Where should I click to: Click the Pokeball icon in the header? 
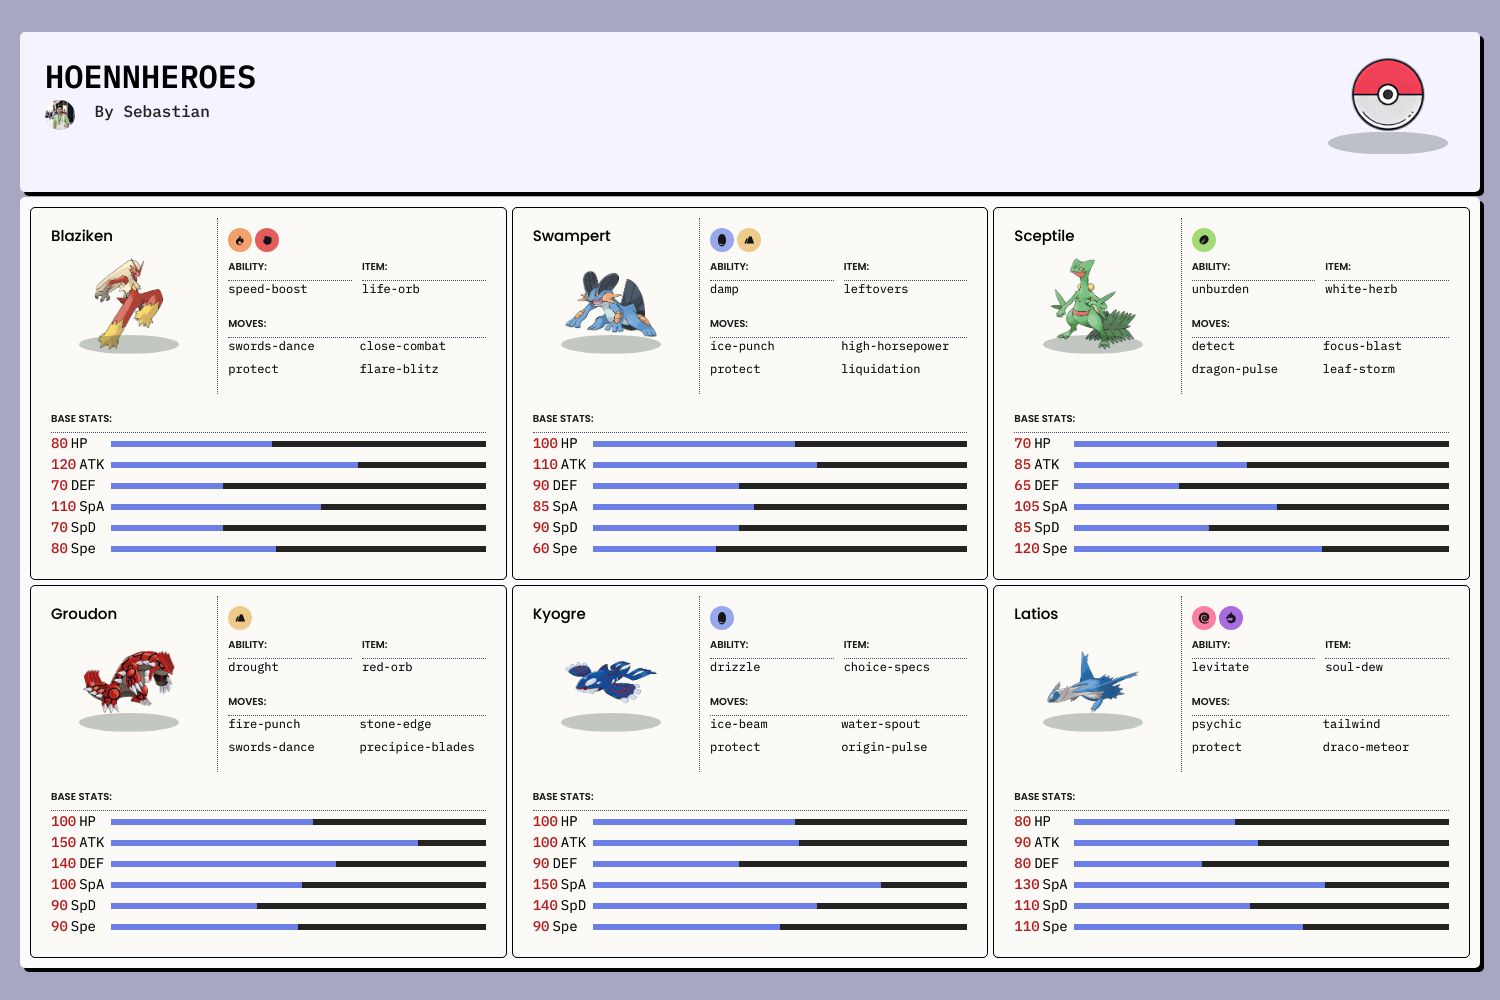pos(1387,95)
